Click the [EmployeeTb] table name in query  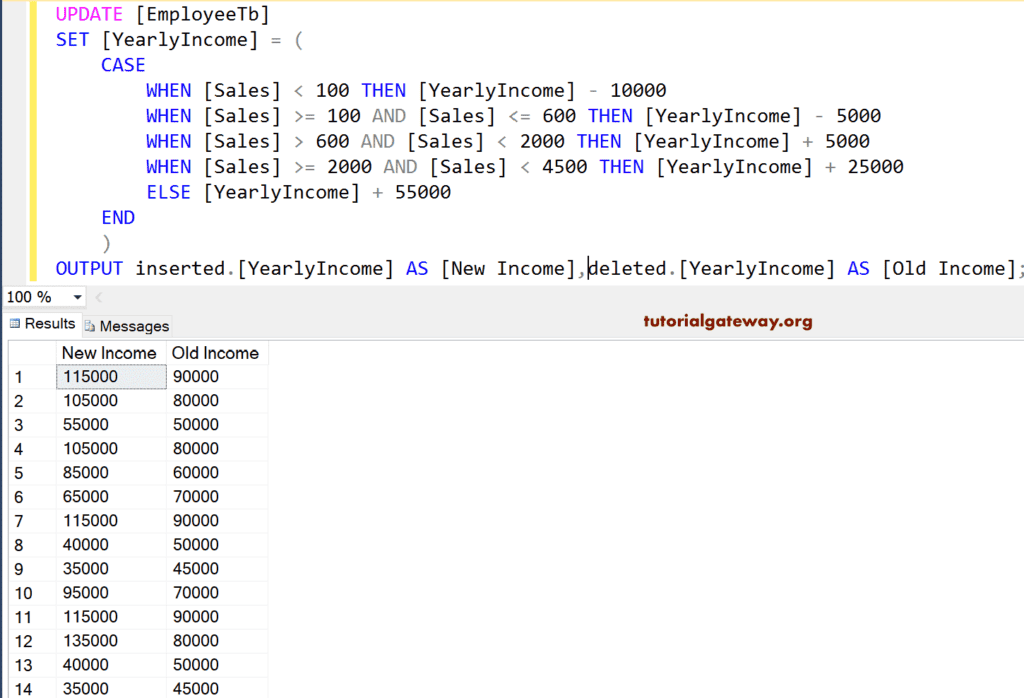(202, 14)
